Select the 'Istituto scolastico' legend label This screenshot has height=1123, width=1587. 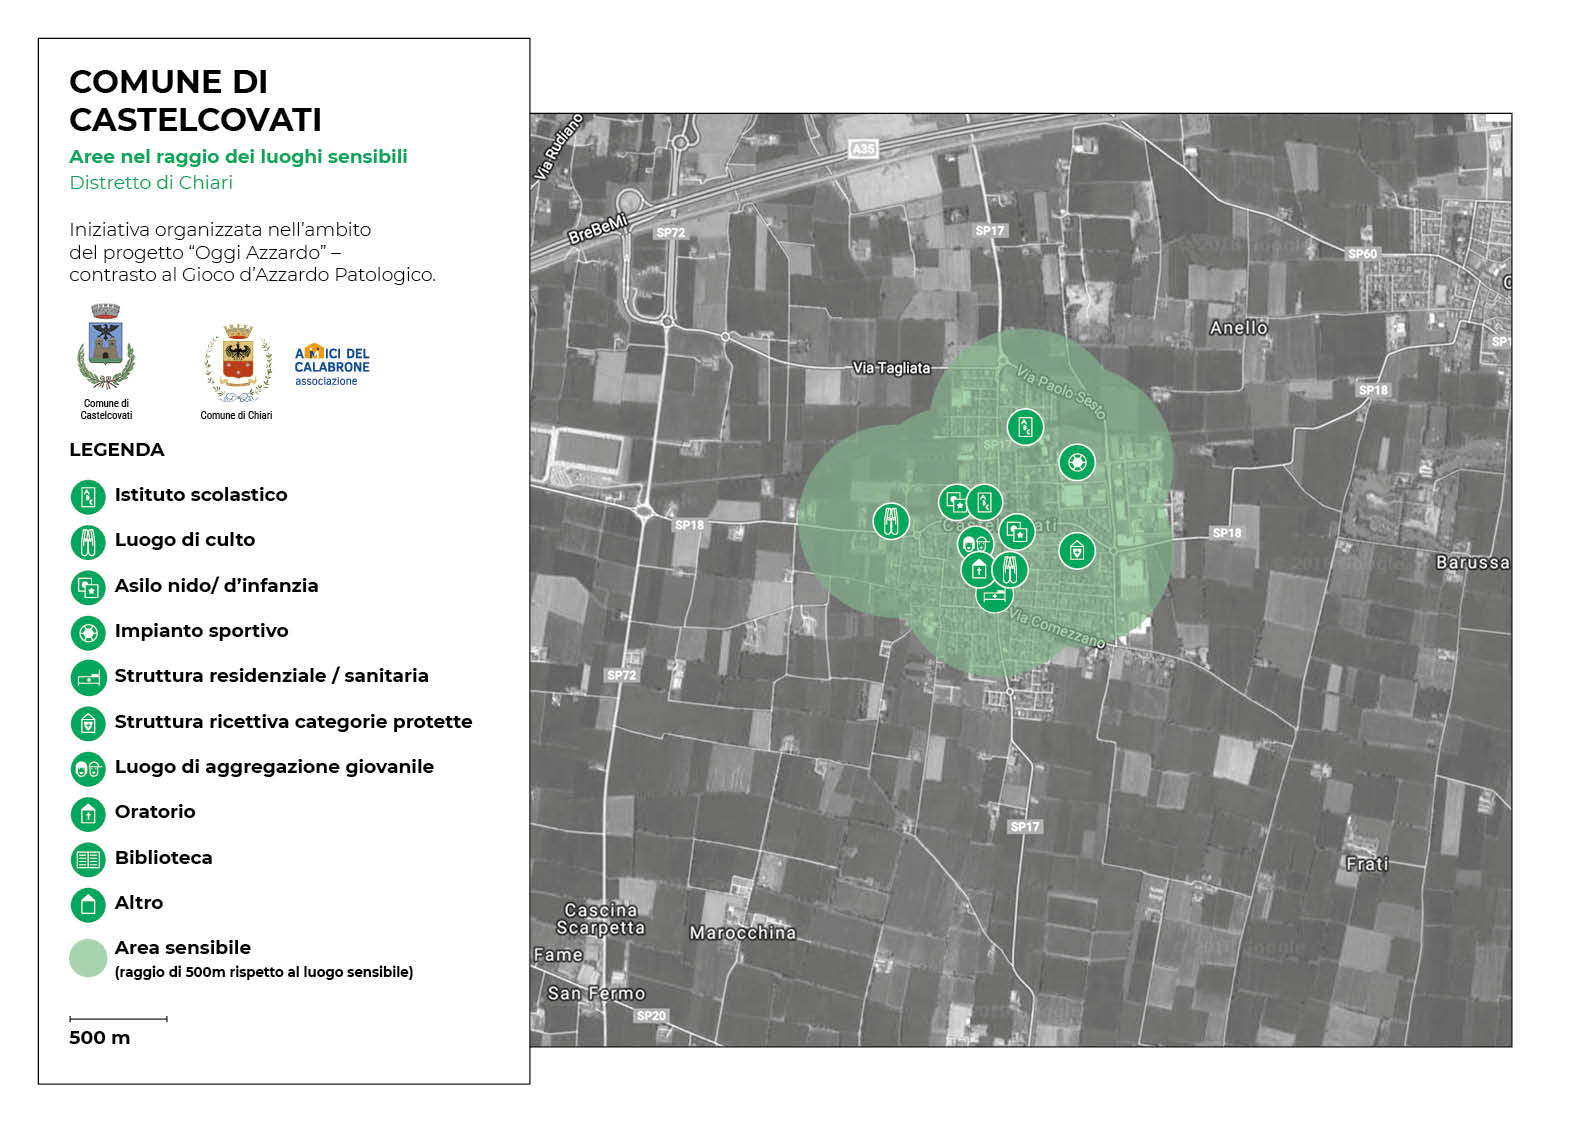pos(201,495)
